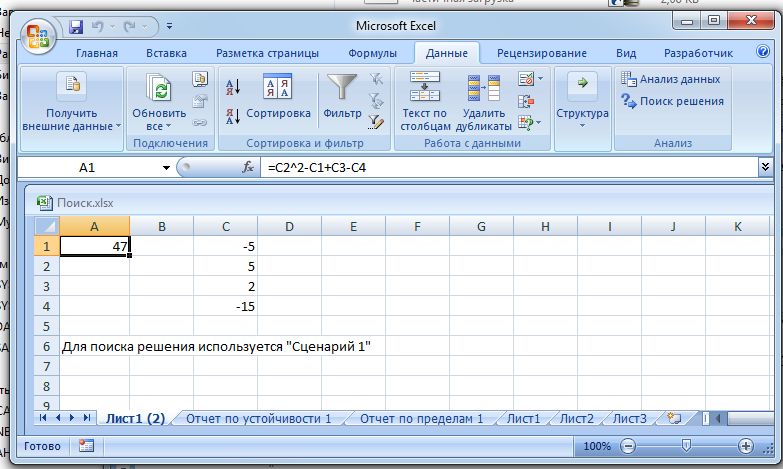783x469 pixels.
Task: Click the consolidate data icon
Action: pos(526,101)
